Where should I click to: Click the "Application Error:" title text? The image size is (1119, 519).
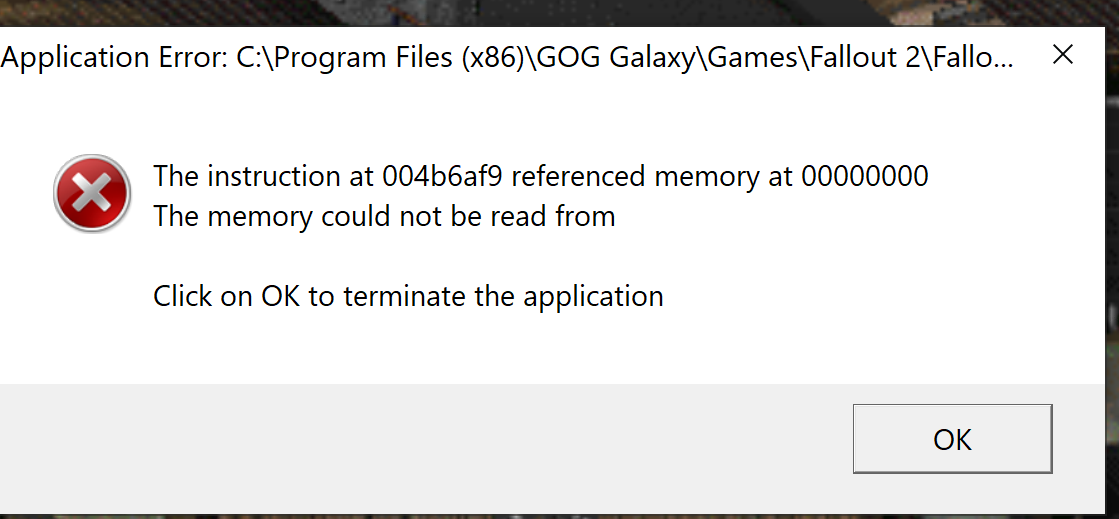click(x=115, y=58)
